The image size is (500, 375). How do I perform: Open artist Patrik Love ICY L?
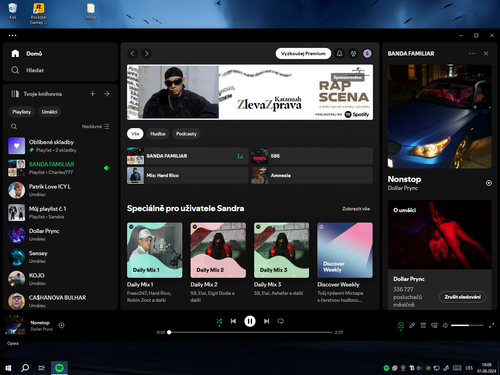tap(60, 190)
